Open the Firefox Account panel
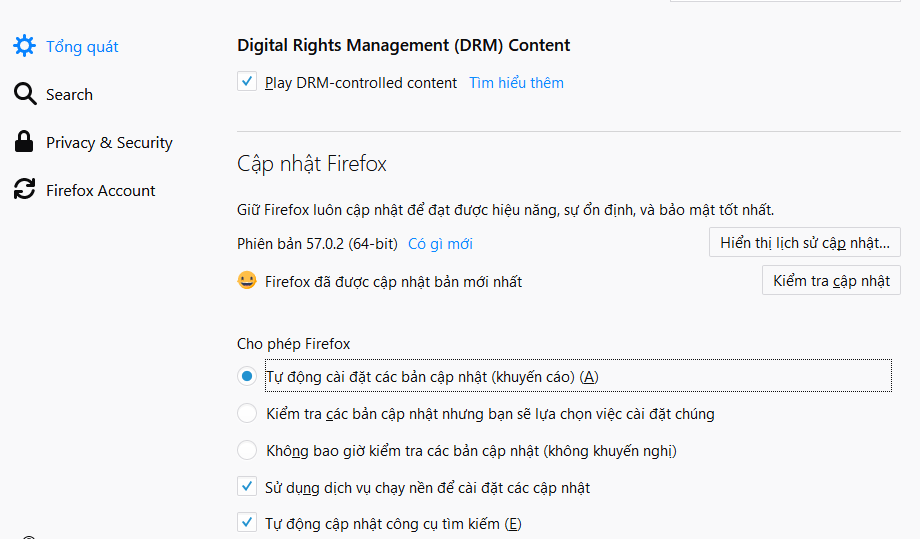This screenshot has height=539, width=920. pyautogui.click(x=100, y=191)
